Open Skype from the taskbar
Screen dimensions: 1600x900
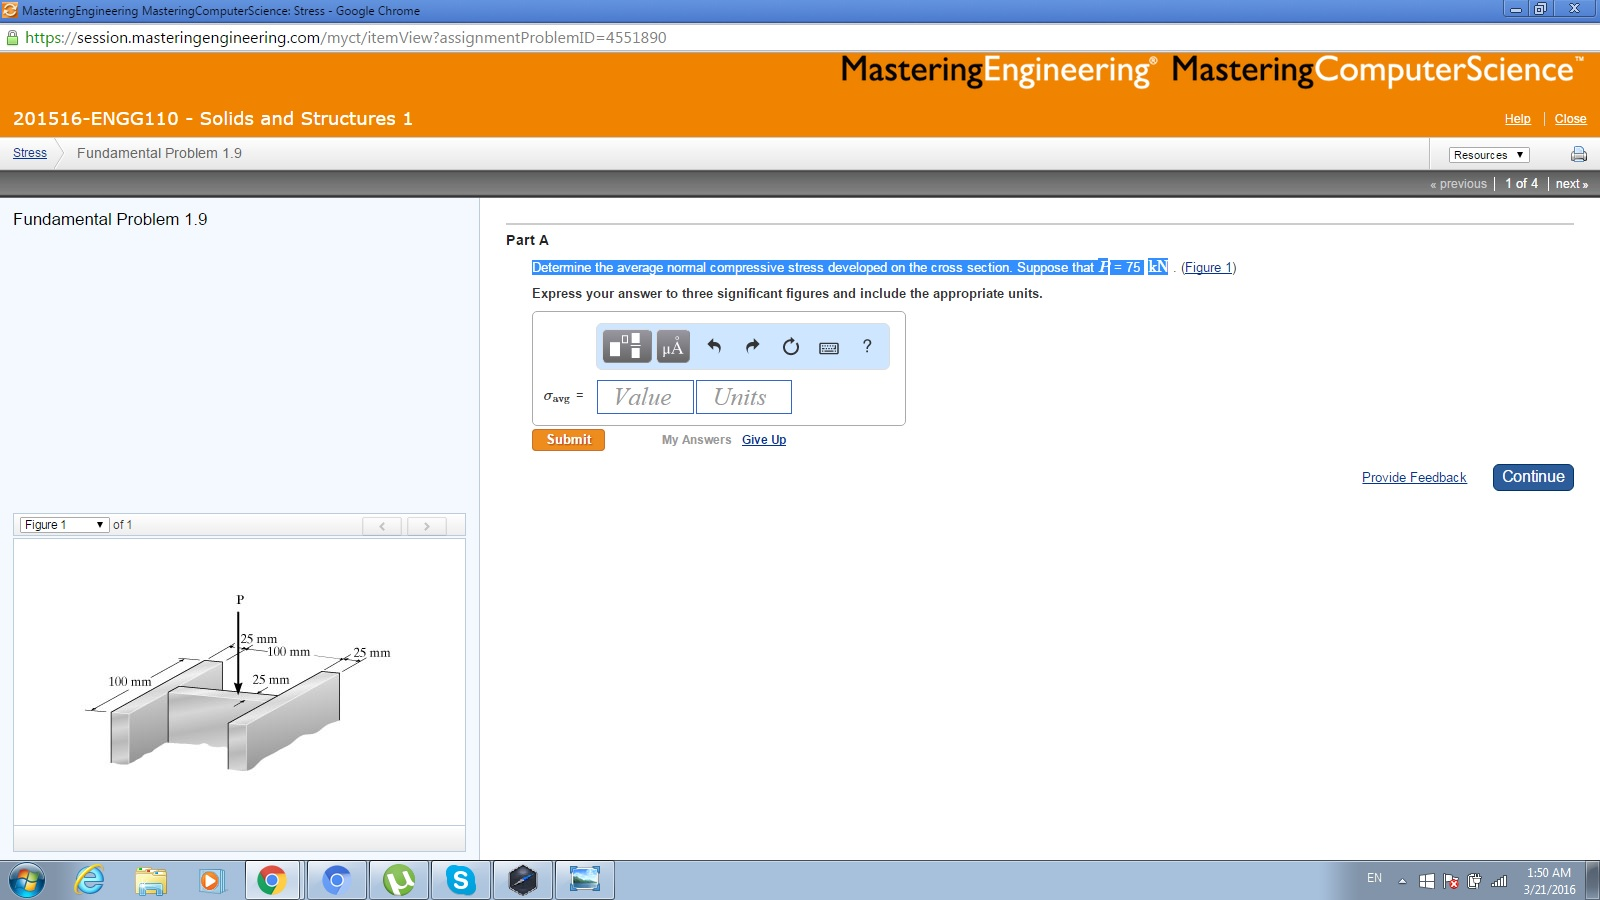[460, 880]
